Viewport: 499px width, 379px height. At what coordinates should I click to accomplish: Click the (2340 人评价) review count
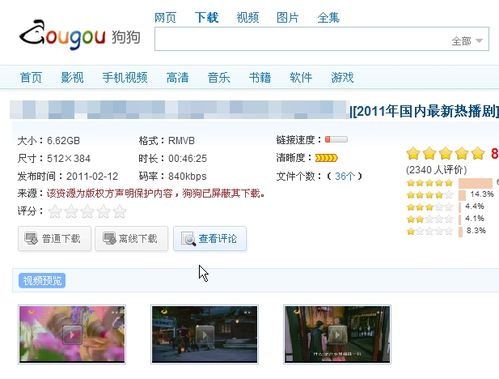[436, 170]
